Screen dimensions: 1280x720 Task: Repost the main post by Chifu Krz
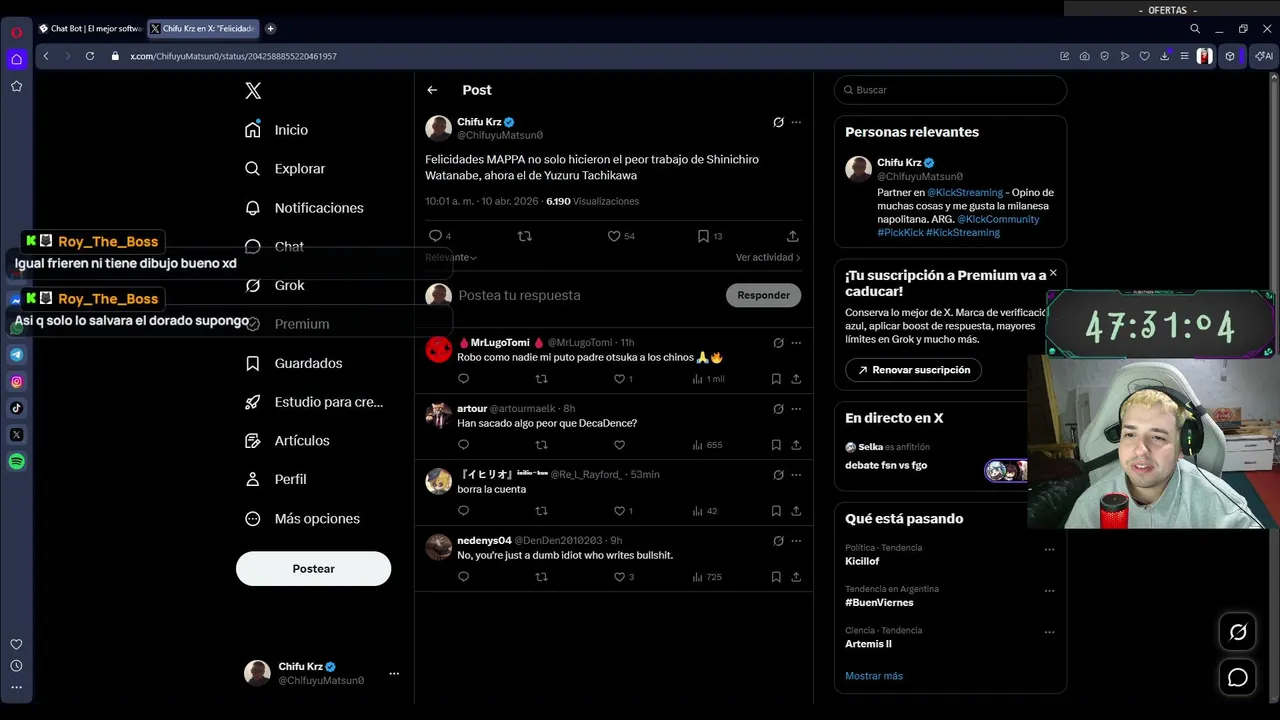coord(524,236)
